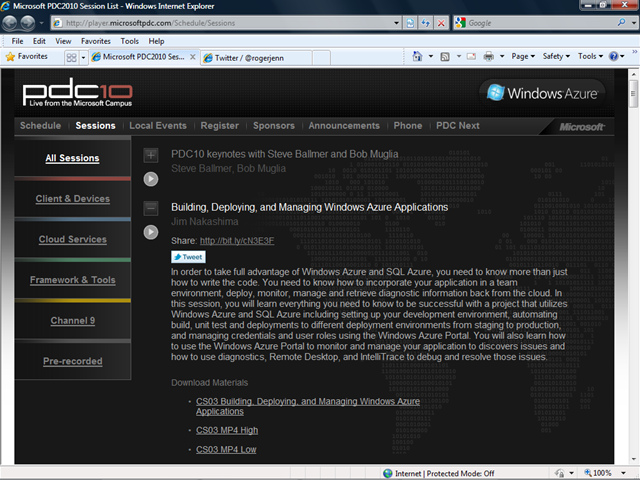Click the Print icon
The width and height of the screenshot is (640, 480).
point(489,56)
